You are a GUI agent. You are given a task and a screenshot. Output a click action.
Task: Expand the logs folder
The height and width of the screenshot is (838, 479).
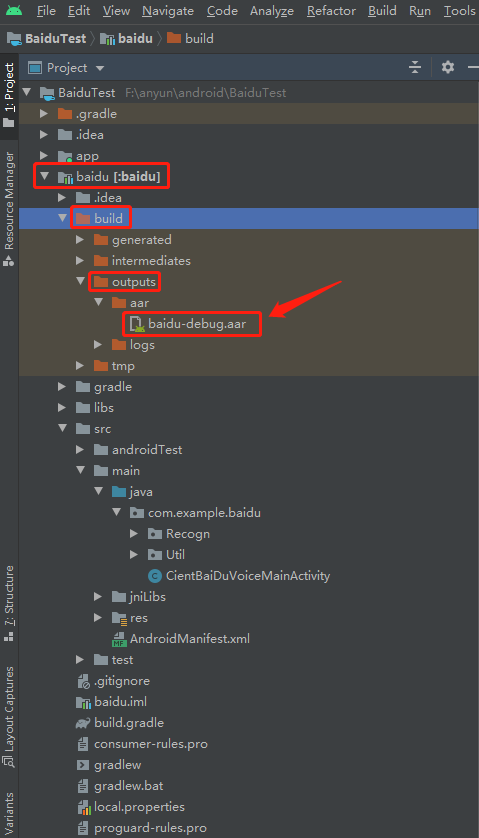coord(99,345)
